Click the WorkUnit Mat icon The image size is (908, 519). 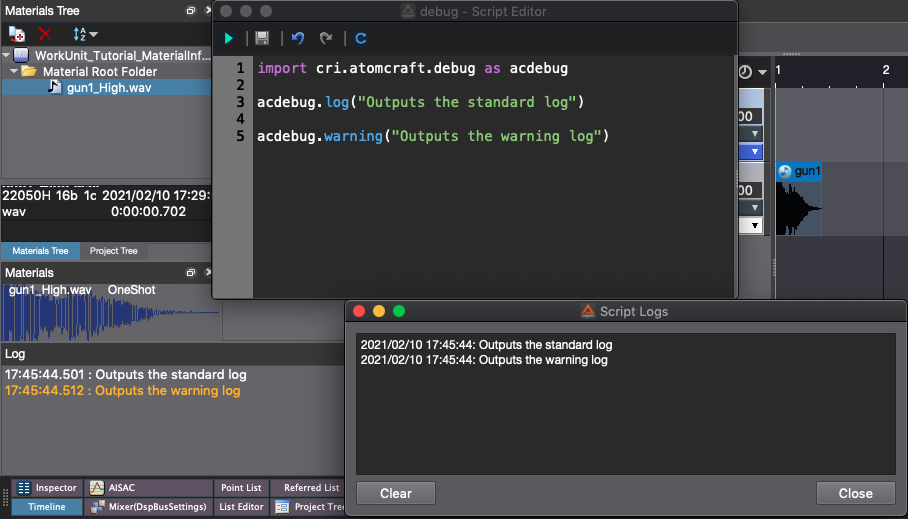tap(21, 55)
